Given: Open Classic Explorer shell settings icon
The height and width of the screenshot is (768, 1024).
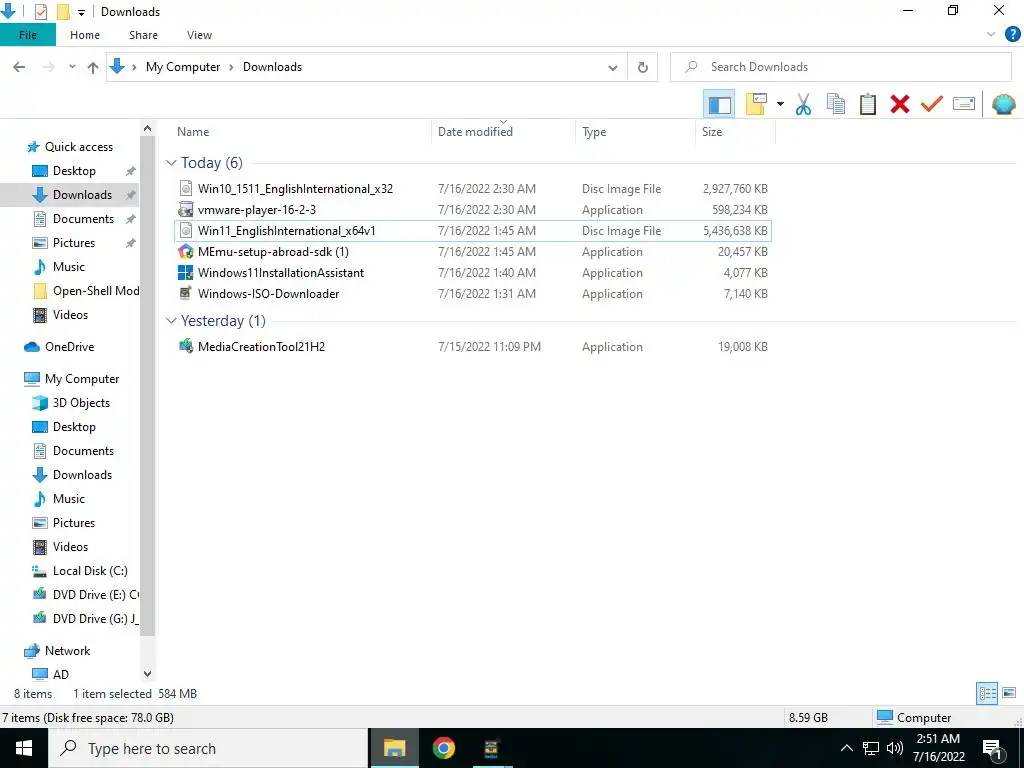Looking at the screenshot, I should click(1003, 104).
